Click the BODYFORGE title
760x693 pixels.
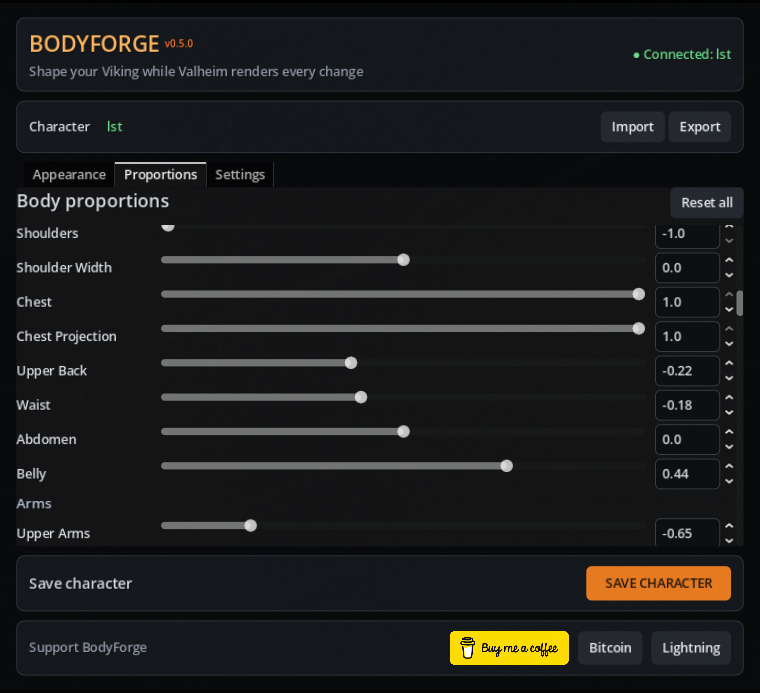coord(95,44)
